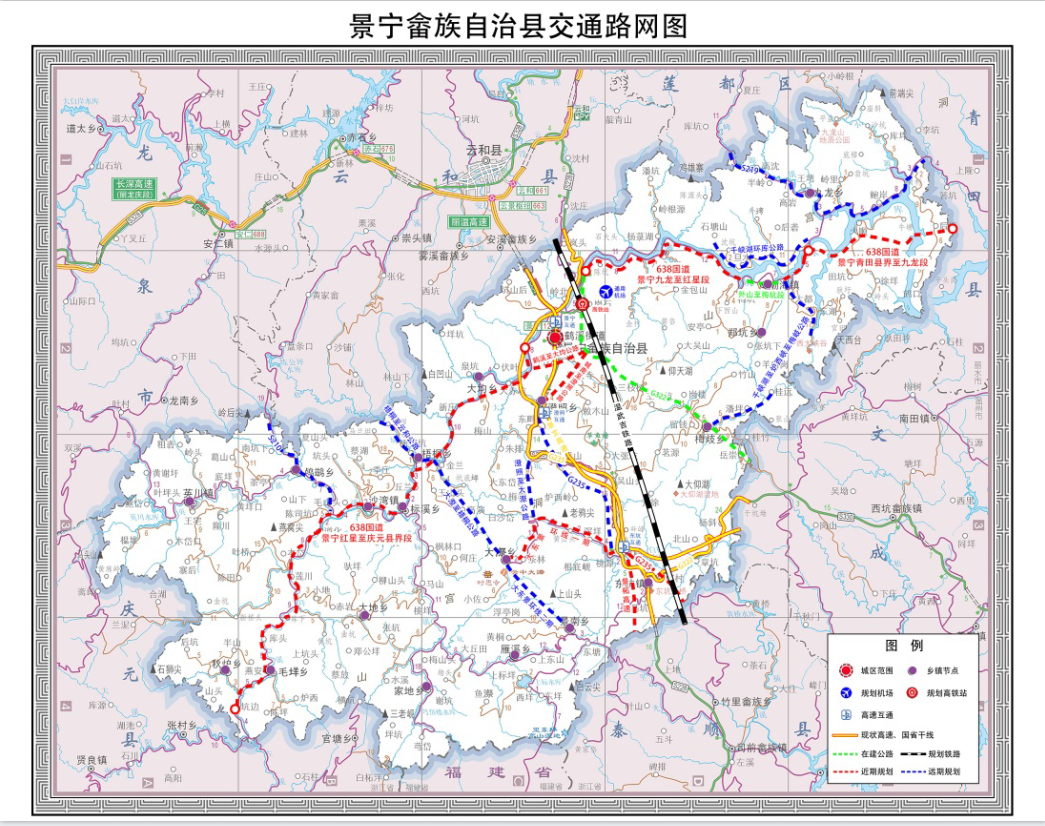Click the blue planned airport icon on map
Image resolution: width=1045 pixels, height=826 pixels.
(x=605, y=291)
